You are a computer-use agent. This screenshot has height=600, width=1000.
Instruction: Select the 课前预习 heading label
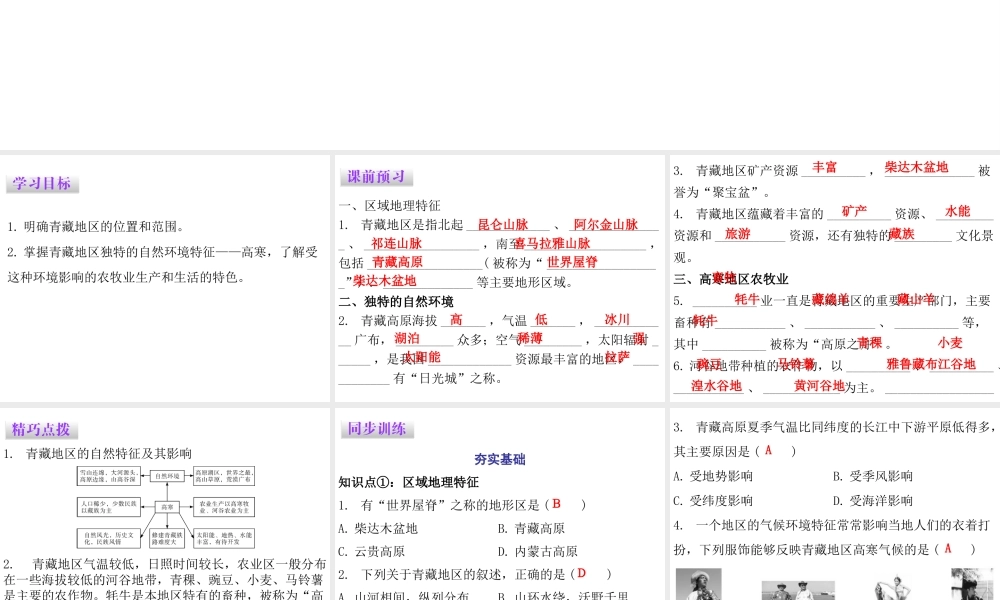[x=377, y=177]
